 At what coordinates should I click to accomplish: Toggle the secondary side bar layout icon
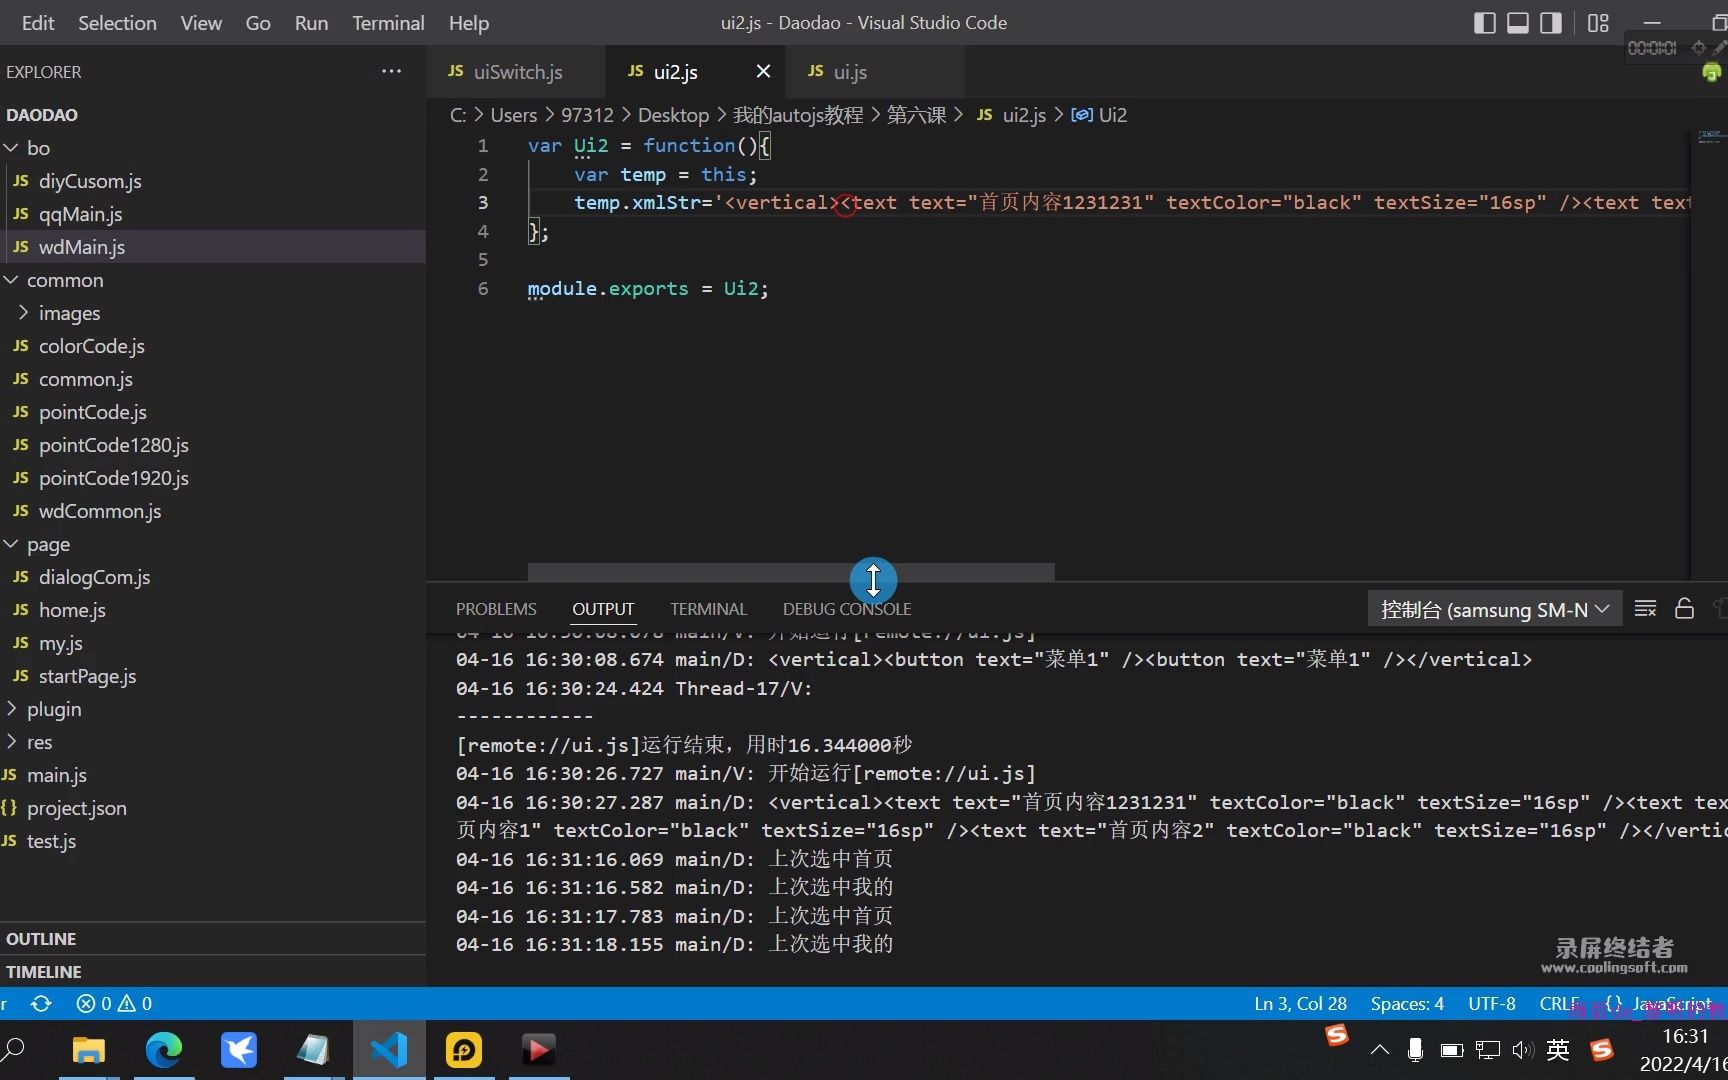point(1551,23)
